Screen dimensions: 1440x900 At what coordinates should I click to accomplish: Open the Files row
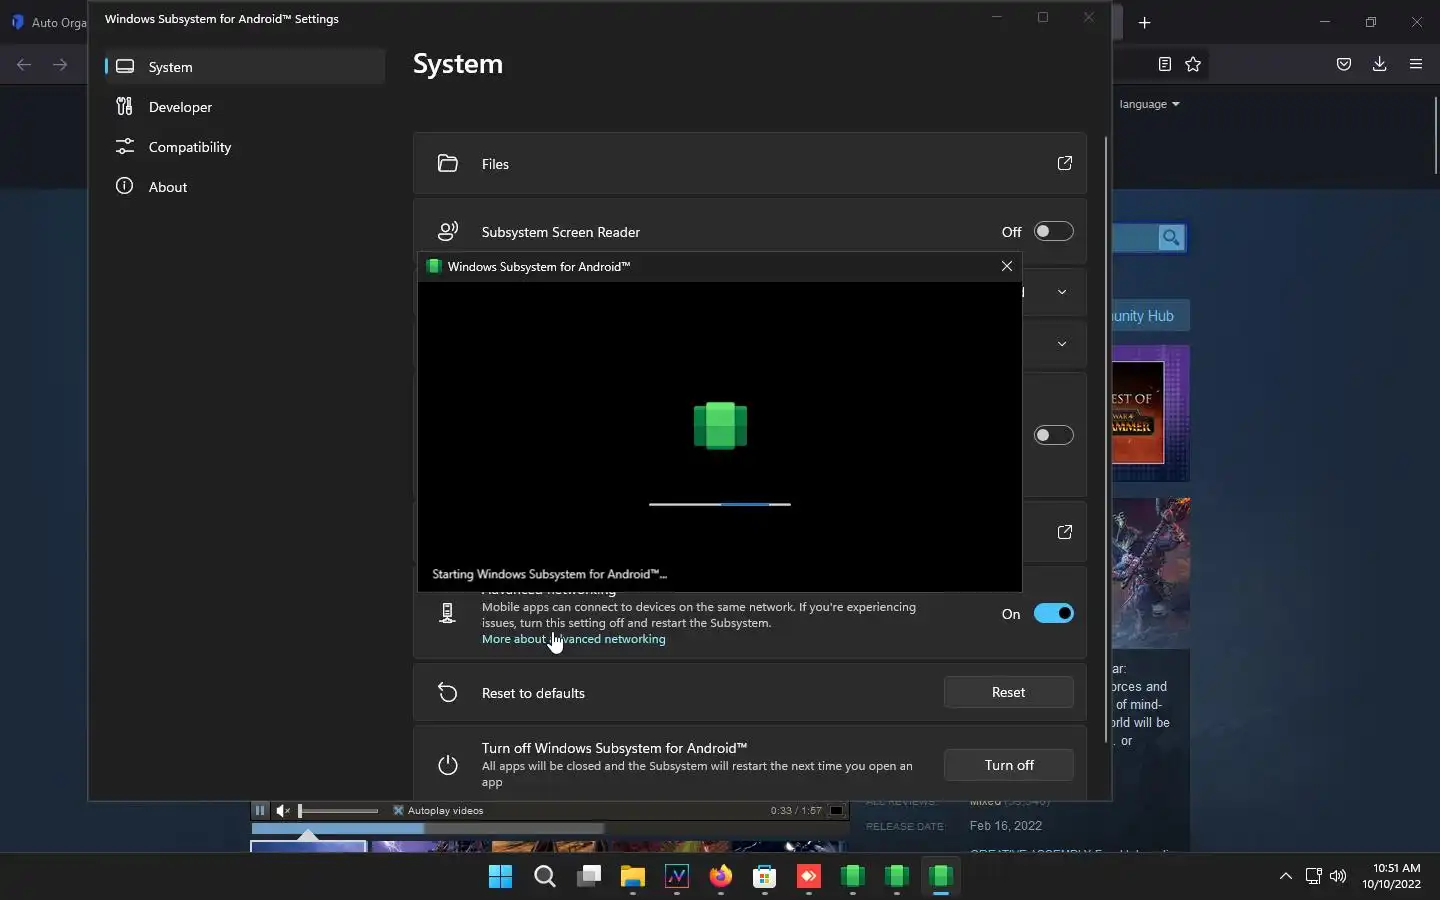pyautogui.click(x=750, y=164)
